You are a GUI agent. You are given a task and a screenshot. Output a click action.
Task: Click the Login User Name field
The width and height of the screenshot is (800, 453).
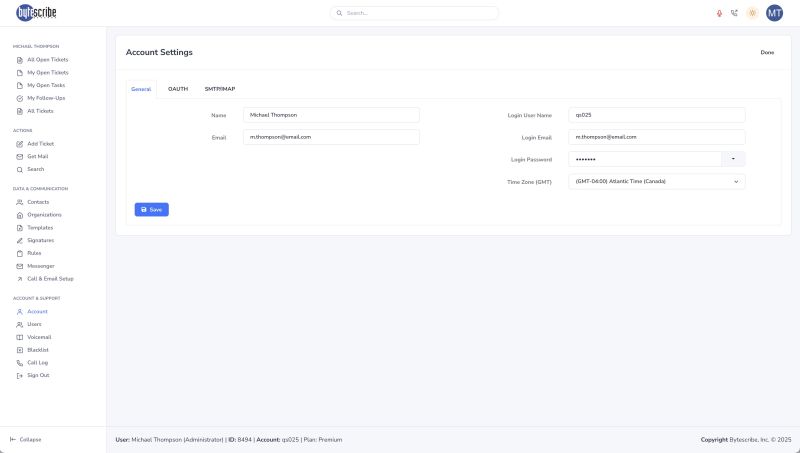point(656,115)
